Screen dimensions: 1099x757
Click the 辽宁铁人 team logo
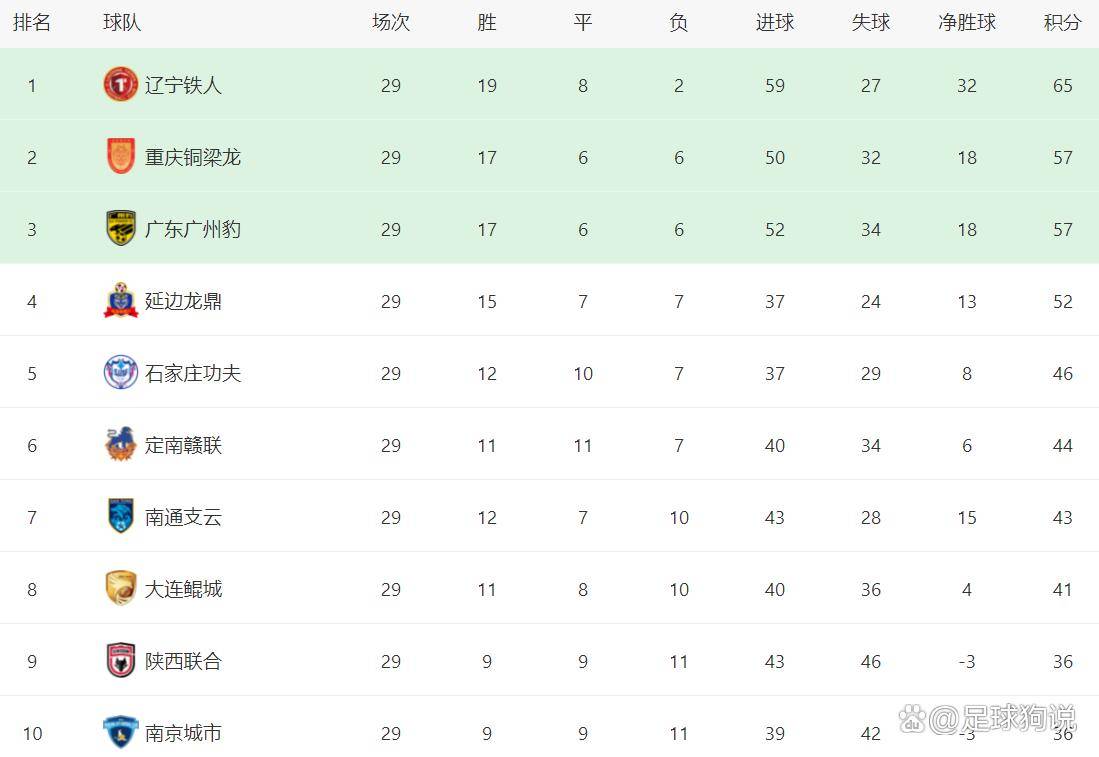(120, 85)
